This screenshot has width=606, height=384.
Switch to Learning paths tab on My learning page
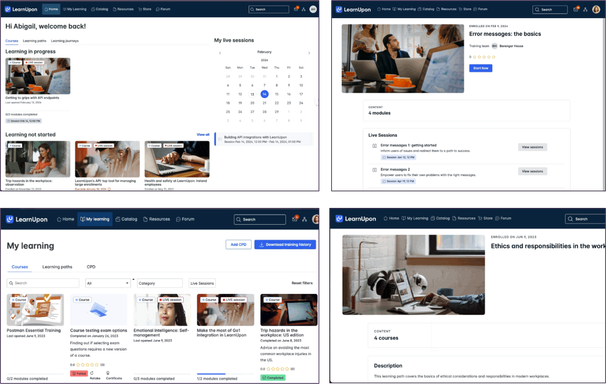57,267
